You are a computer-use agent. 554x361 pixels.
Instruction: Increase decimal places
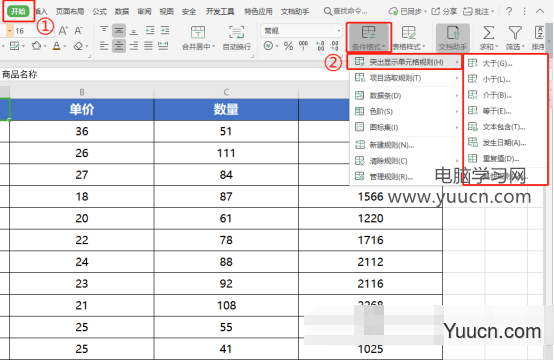(320, 46)
